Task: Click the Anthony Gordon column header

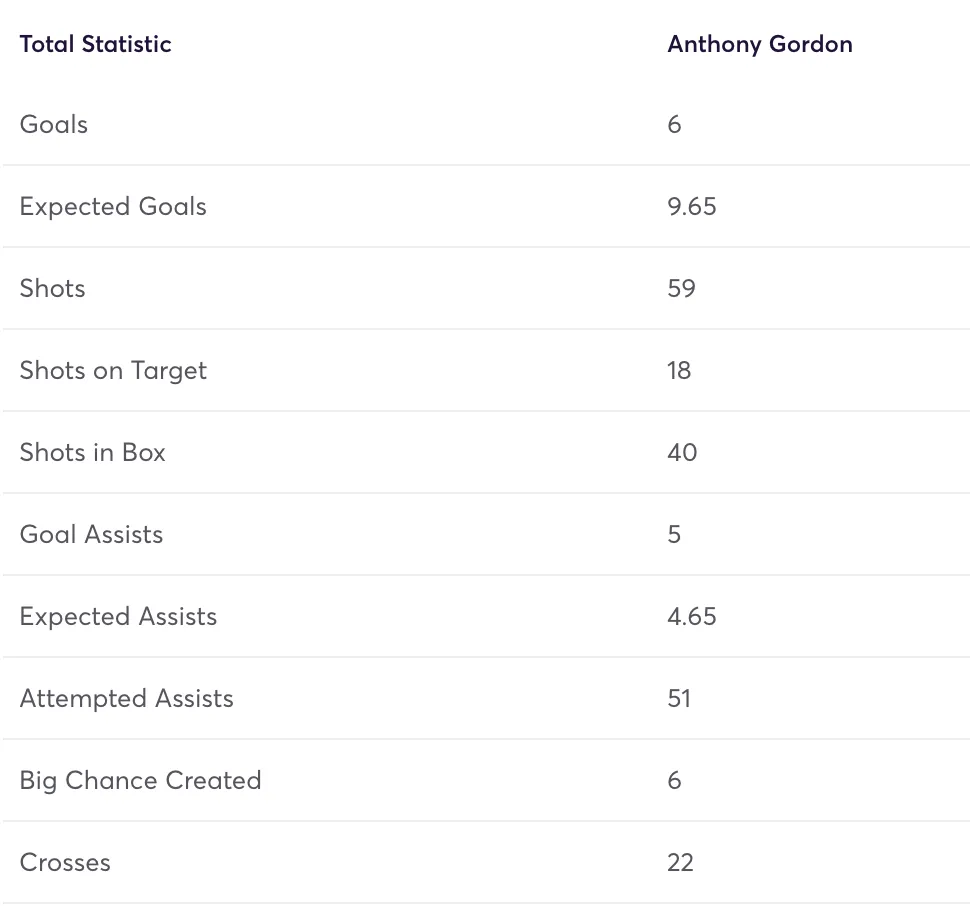Action: point(760,44)
